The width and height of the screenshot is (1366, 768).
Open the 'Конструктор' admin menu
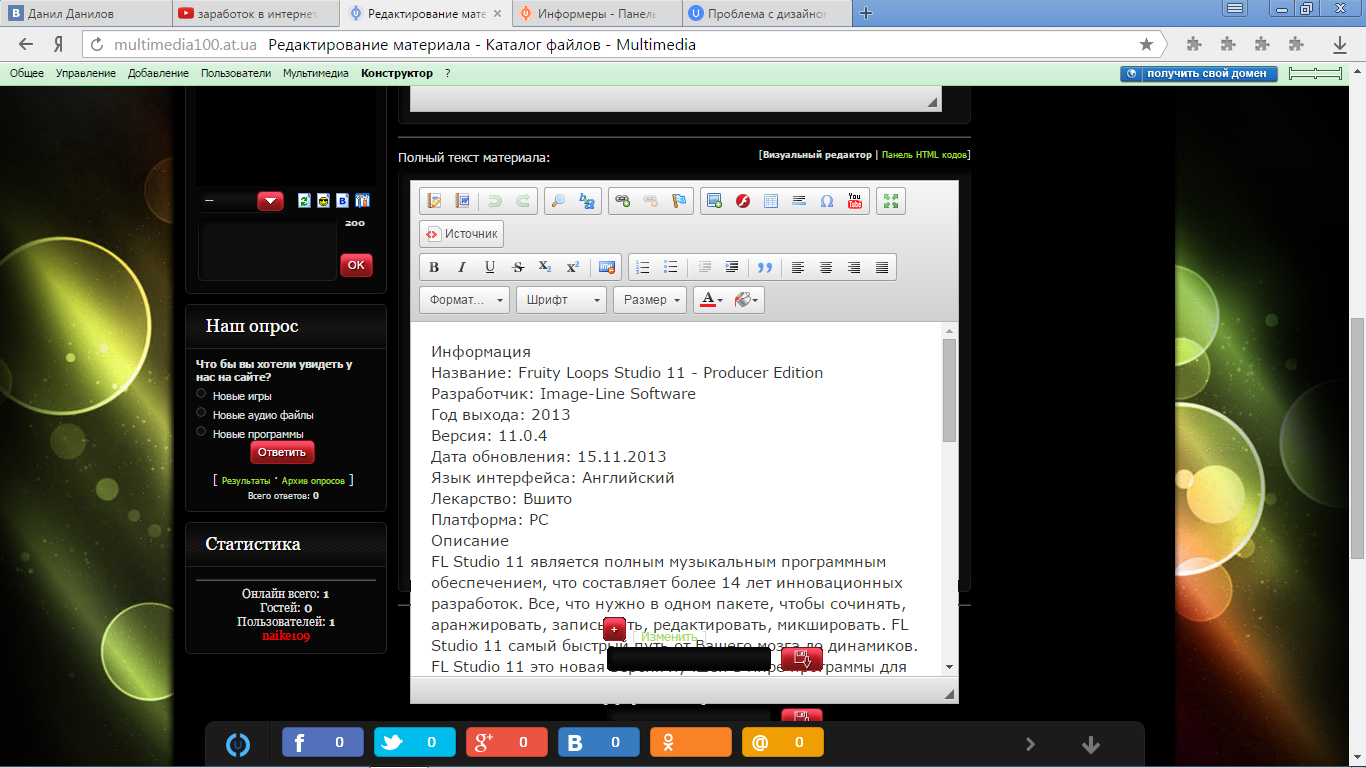(x=397, y=73)
